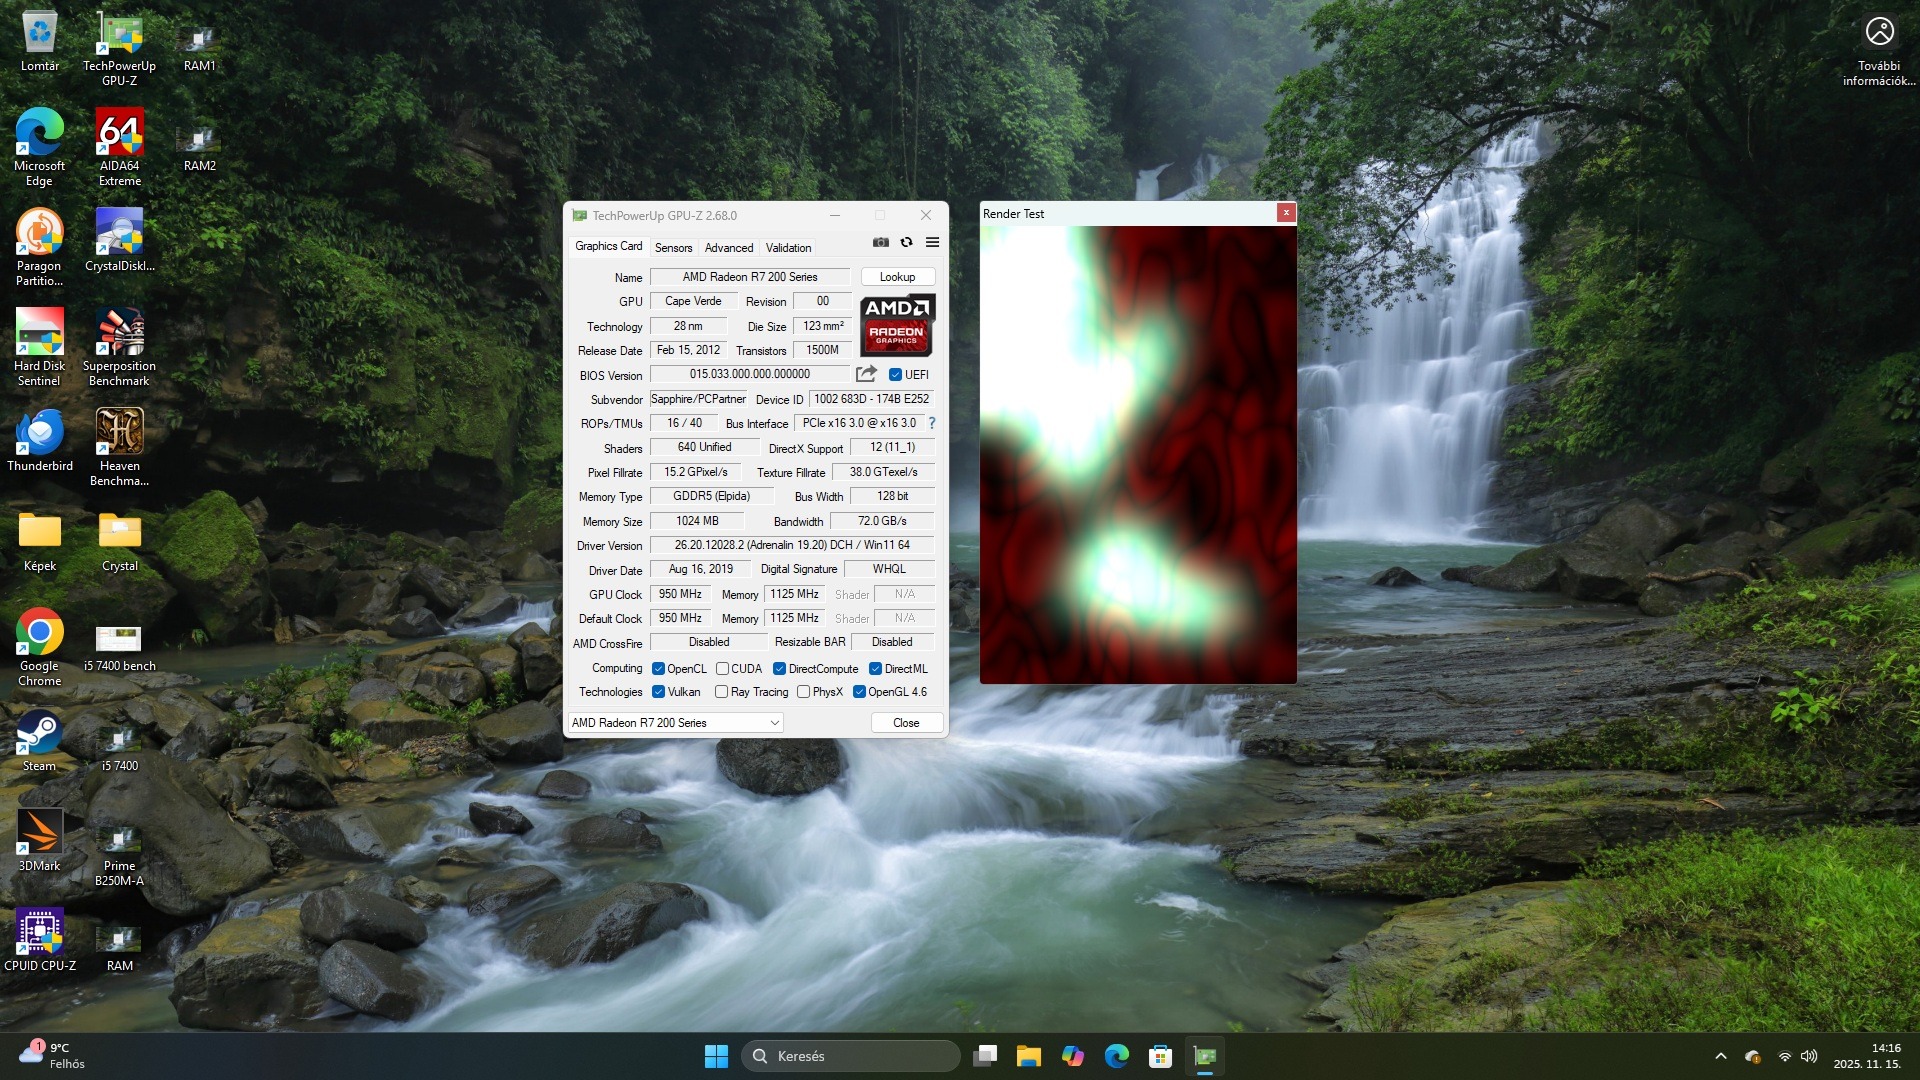
Task: Click the BIOS share/export icon
Action: (866, 374)
